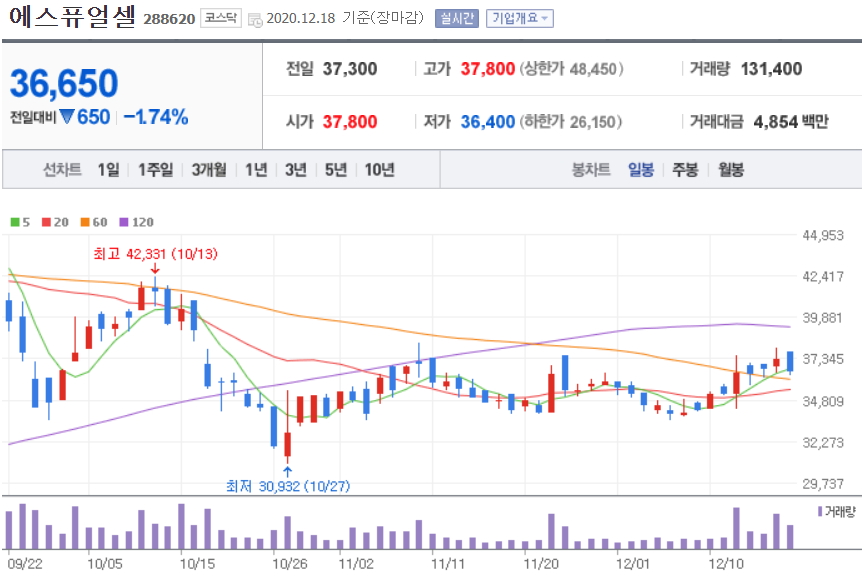The height and width of the screenshot is (575, 862).
Task: Click the 12/10 date axis label
Action: tap(726, 564)
